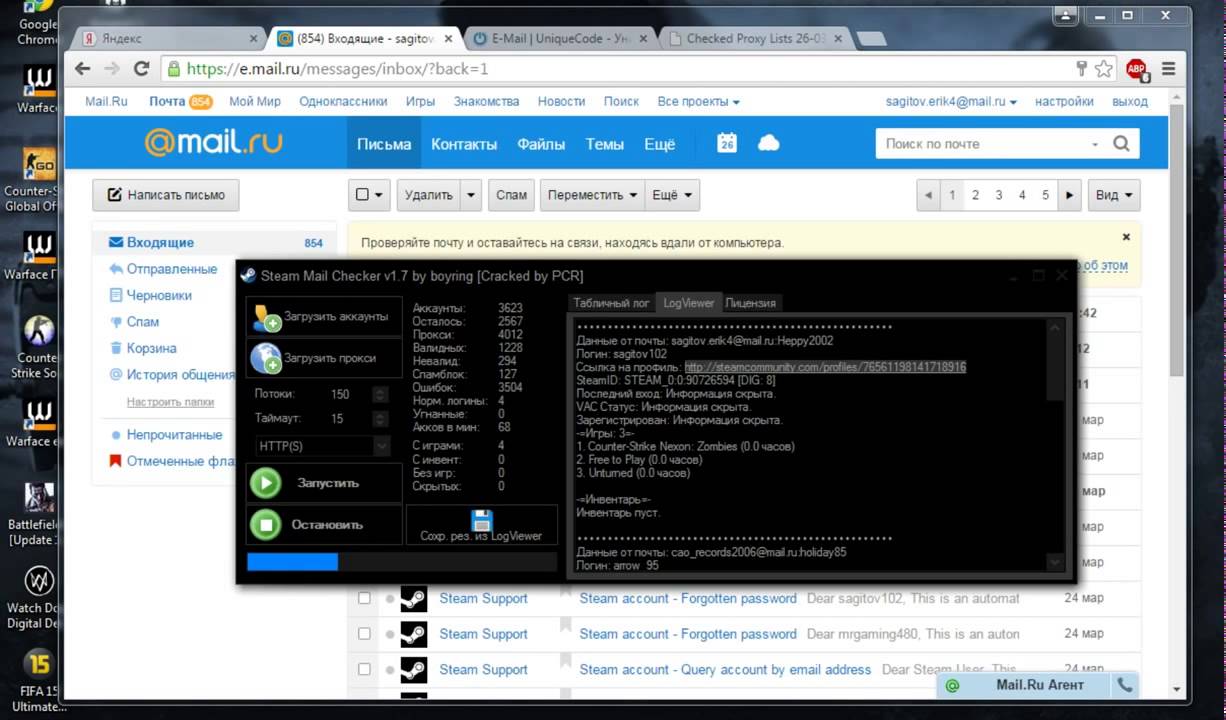1226x720 pixels.
Task: Open the saved password key icon
Action: [x=1082, y=68]
